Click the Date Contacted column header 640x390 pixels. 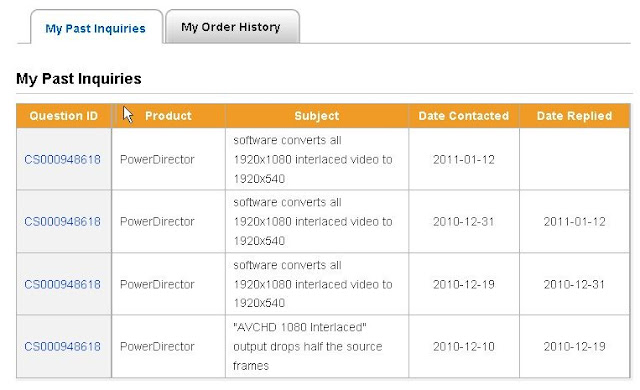(464, 116)
